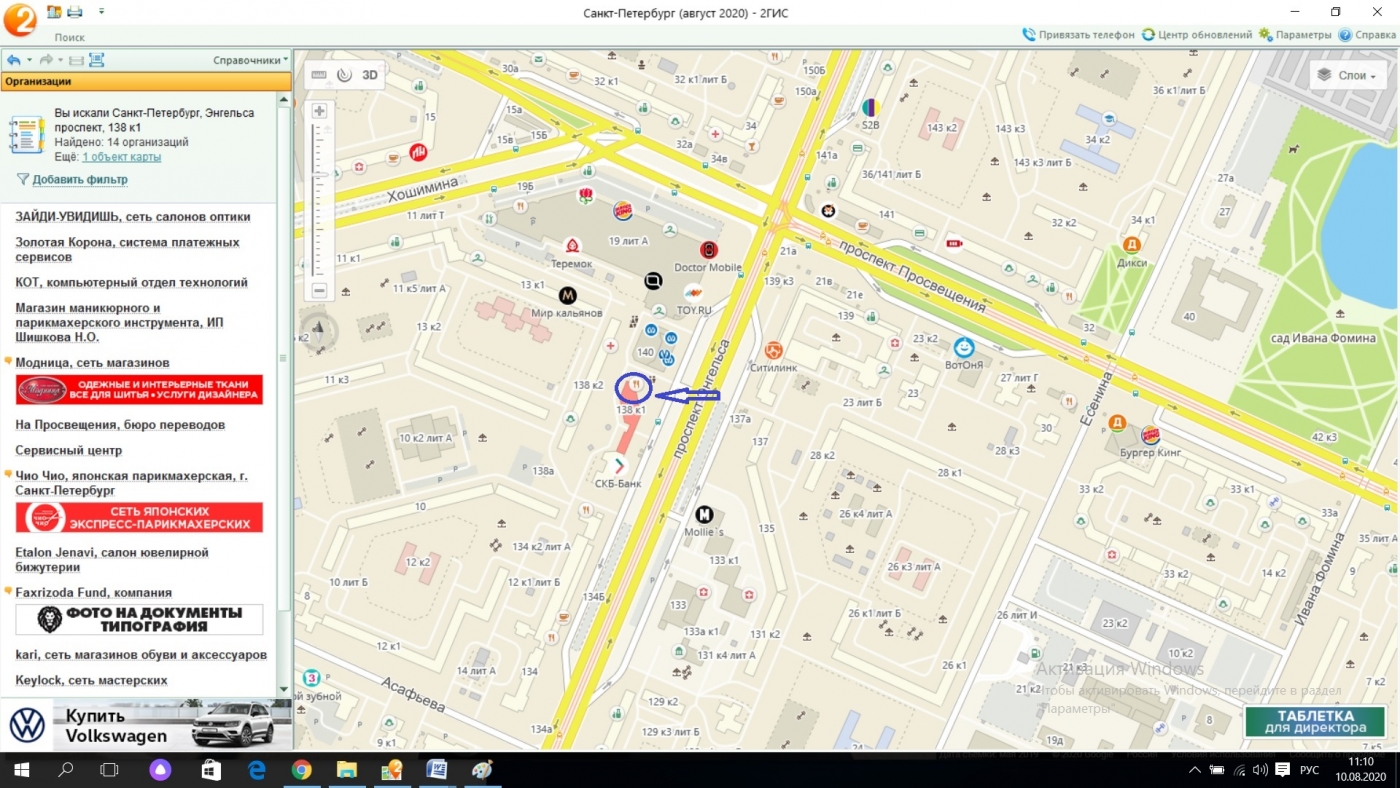Select the ruler measurement tool on map

319,75
